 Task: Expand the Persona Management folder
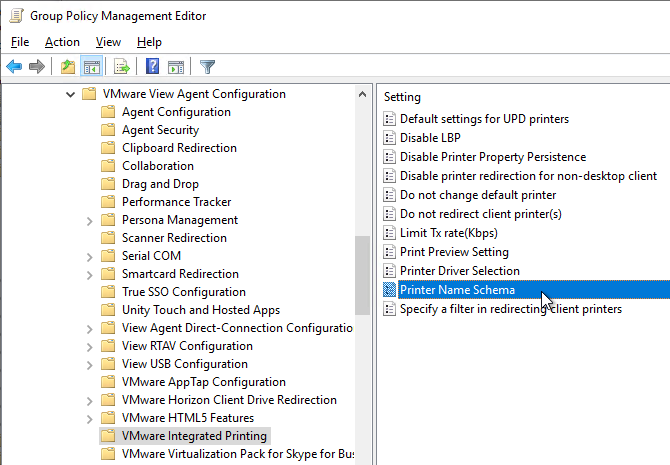click(x=89, y=221)
